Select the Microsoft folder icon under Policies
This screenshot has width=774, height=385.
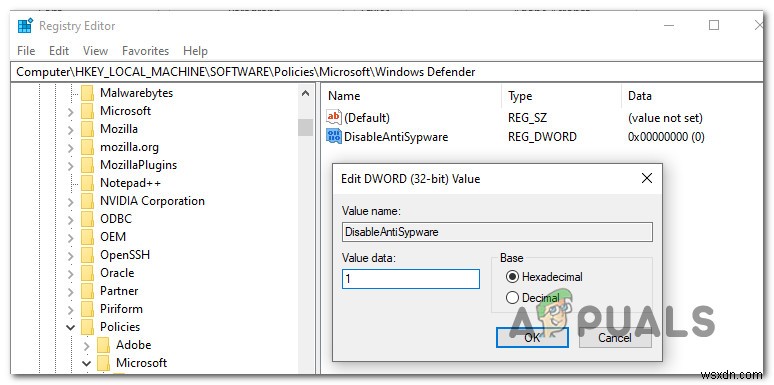tap(104, 363)
